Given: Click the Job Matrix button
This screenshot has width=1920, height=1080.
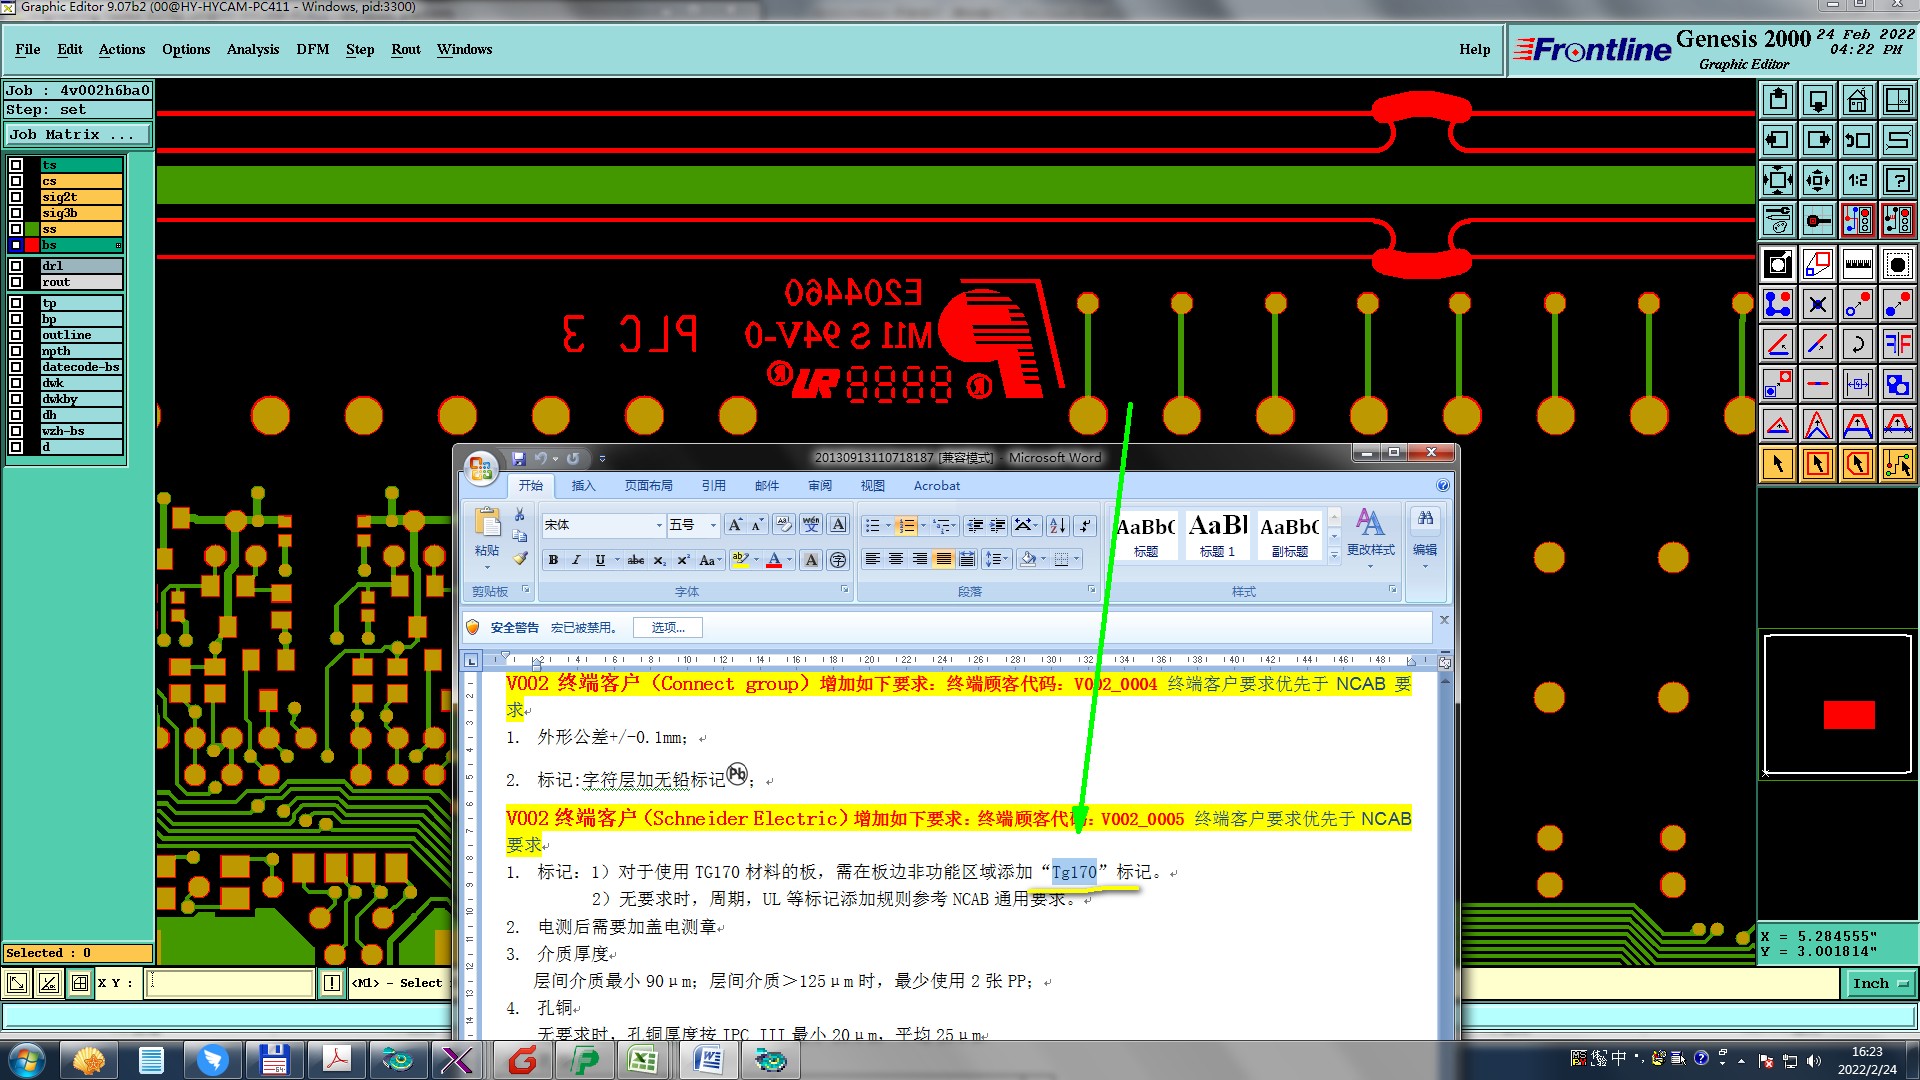Looking at the screenshot, I should (77, 134).
